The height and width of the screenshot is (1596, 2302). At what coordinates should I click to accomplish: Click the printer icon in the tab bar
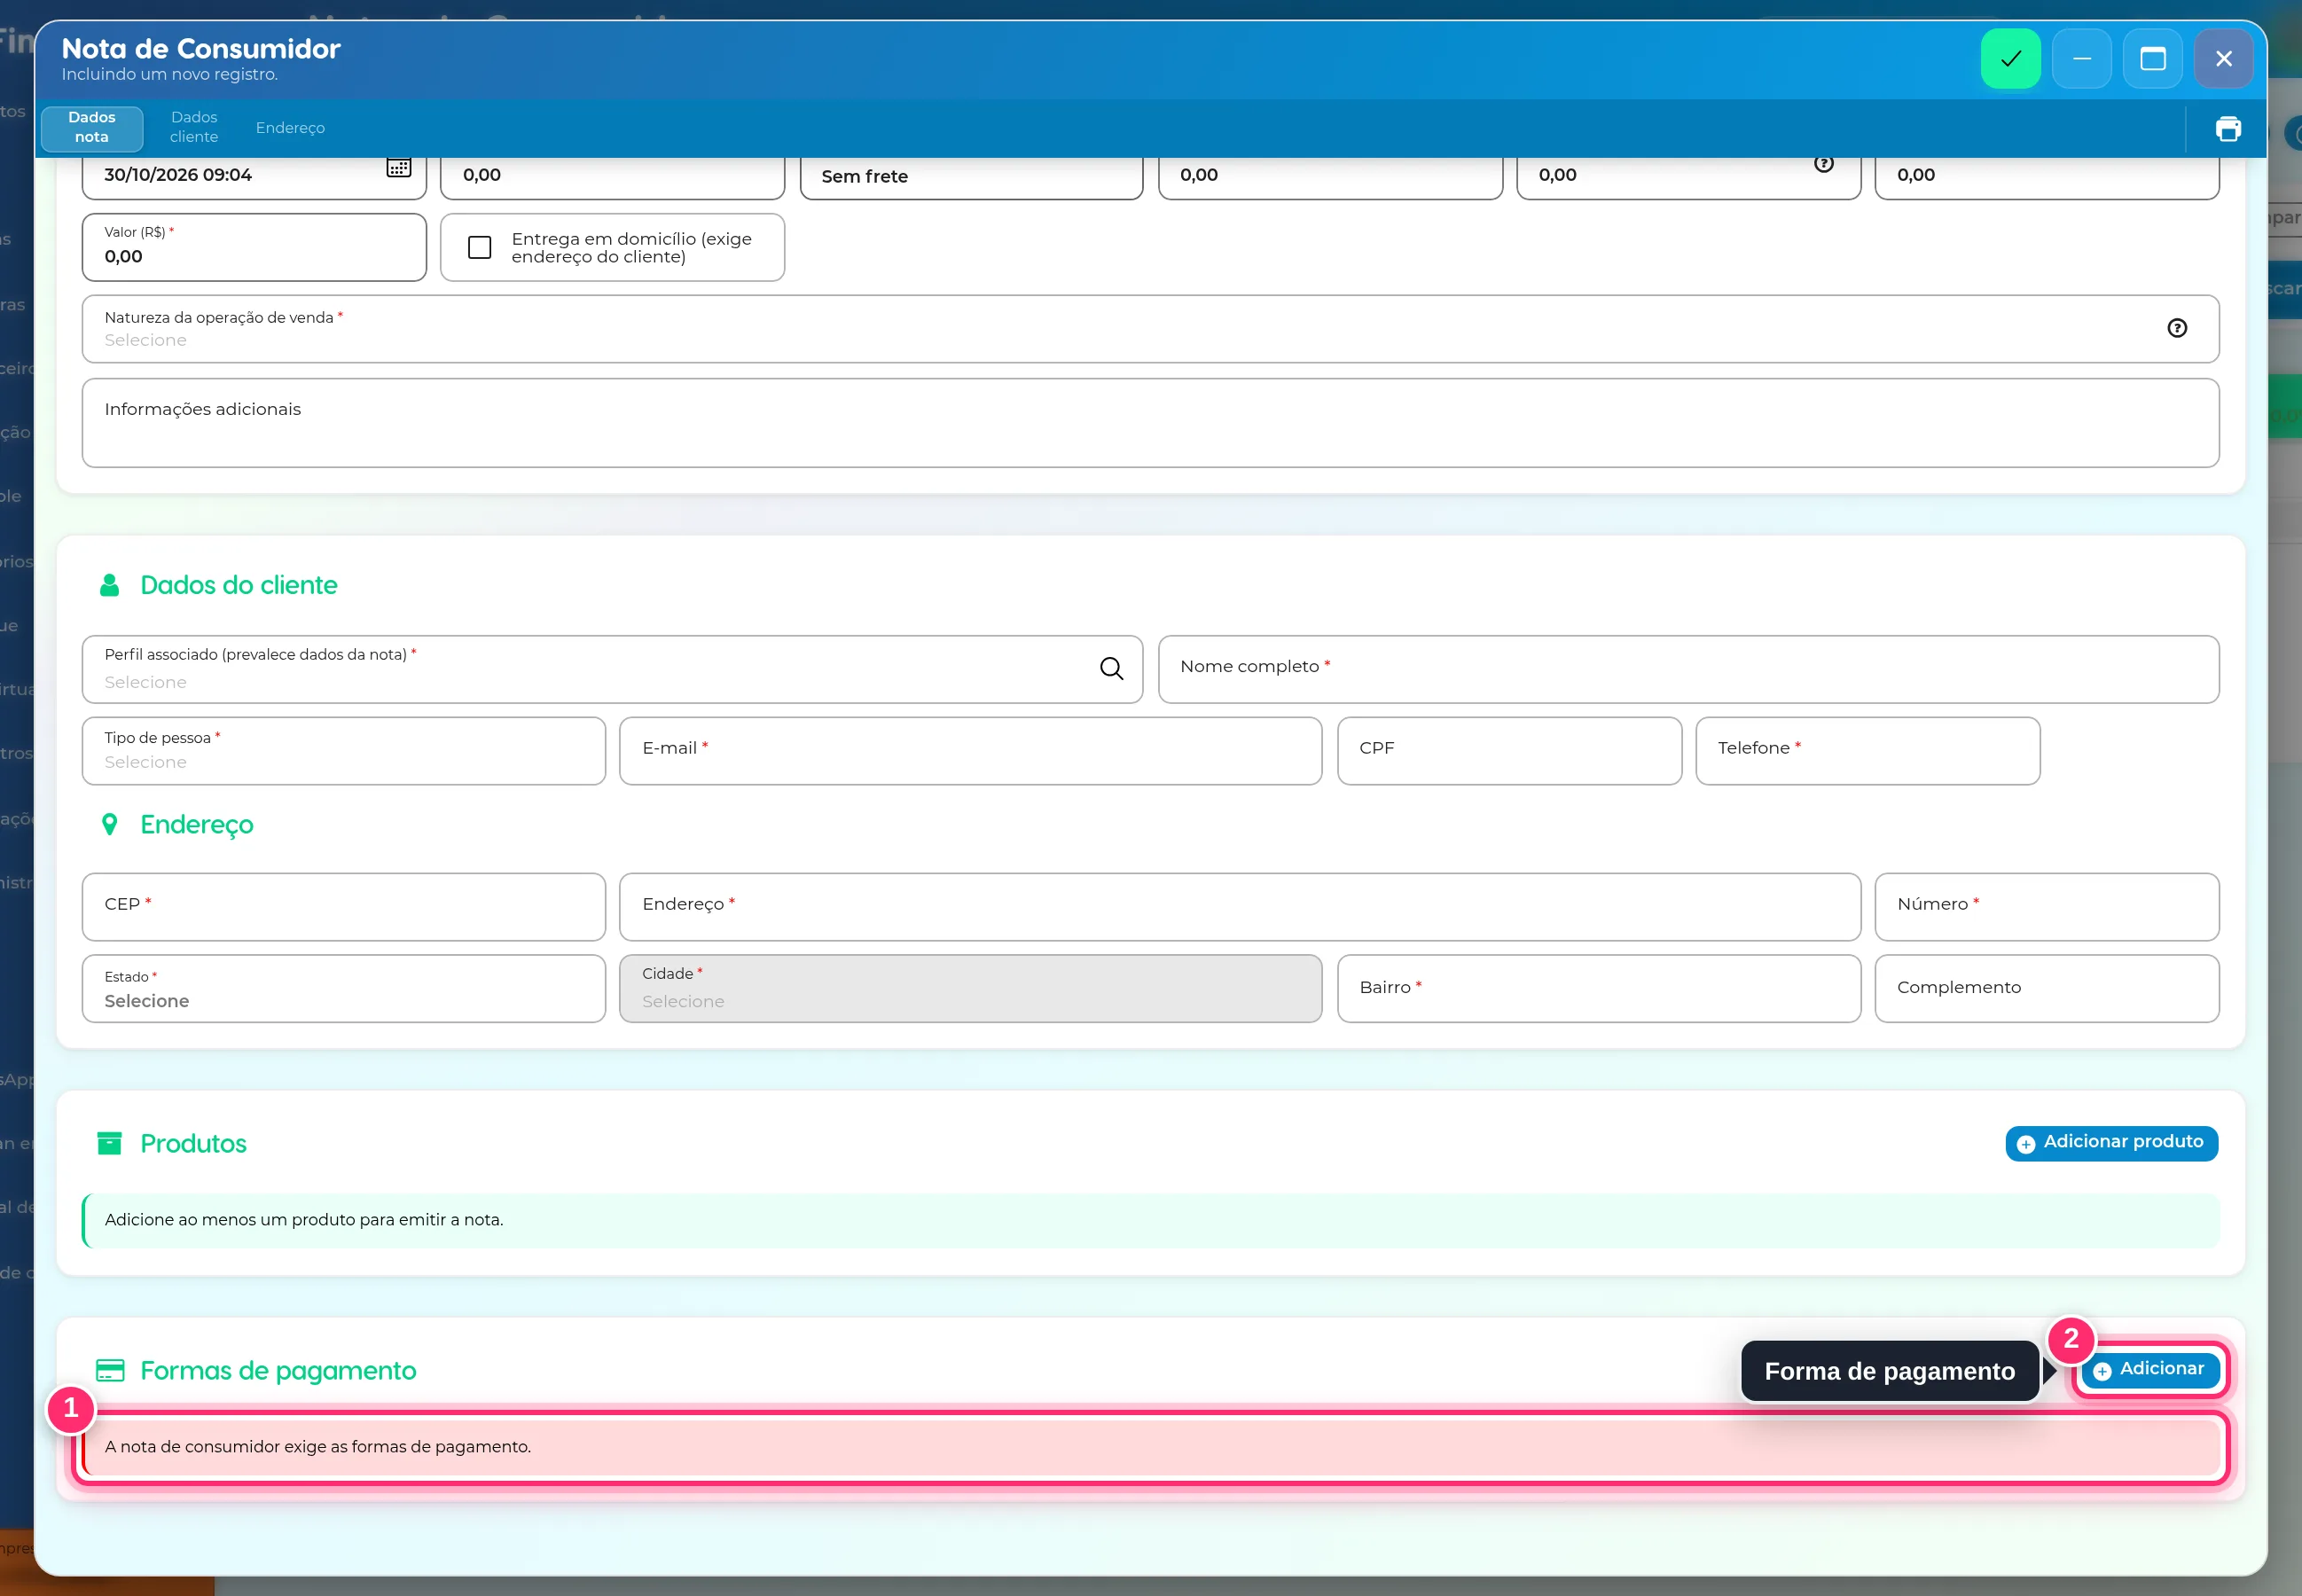(2228, 129)
